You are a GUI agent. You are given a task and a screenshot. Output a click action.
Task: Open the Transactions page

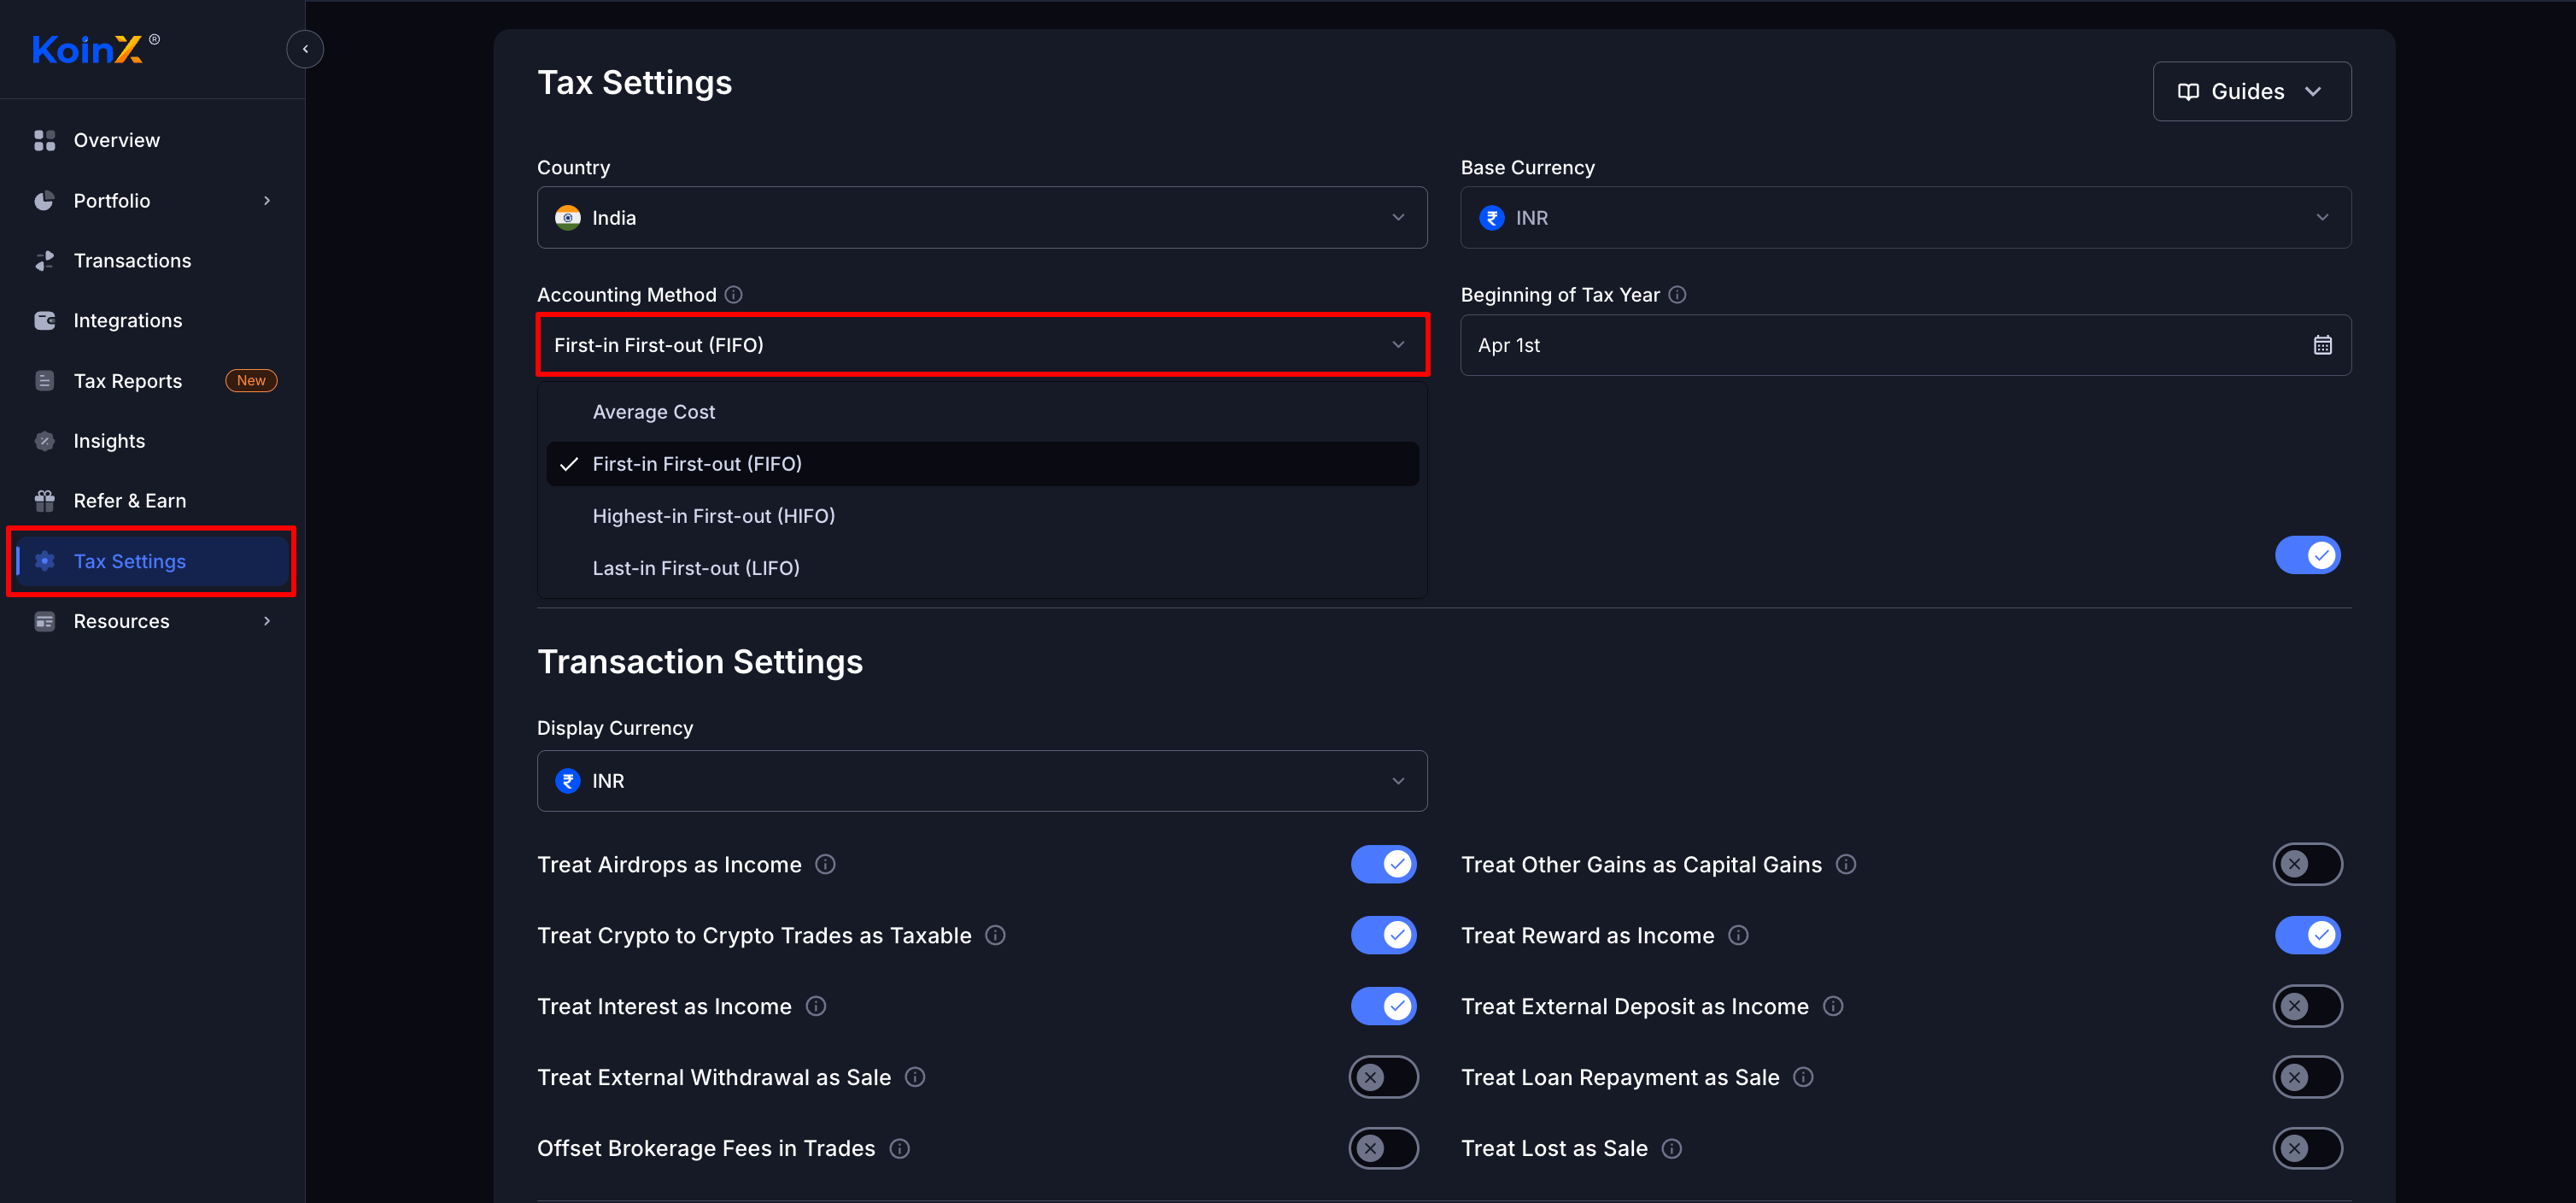132,261
